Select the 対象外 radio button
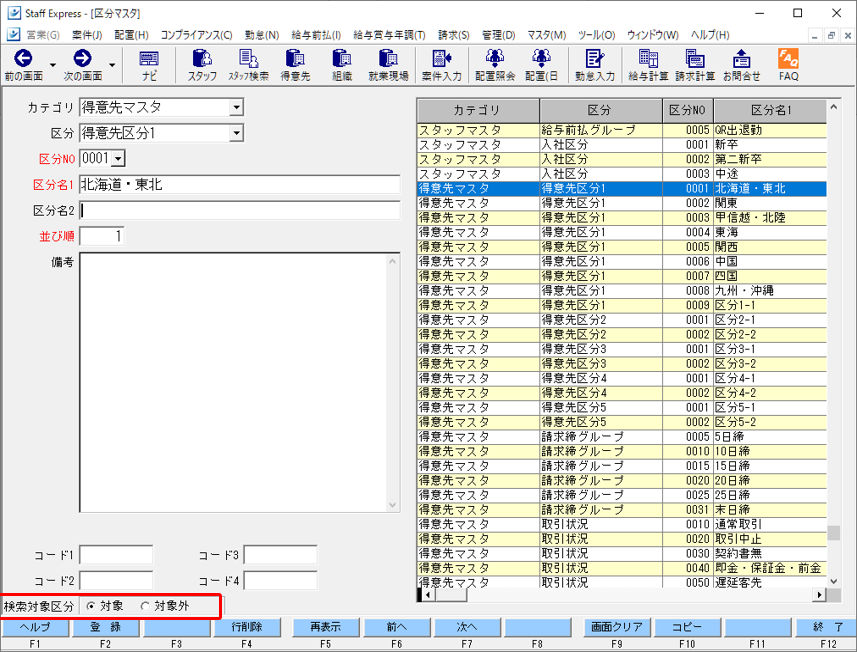The width and height of the screenshot is (857, 652). 145,606
